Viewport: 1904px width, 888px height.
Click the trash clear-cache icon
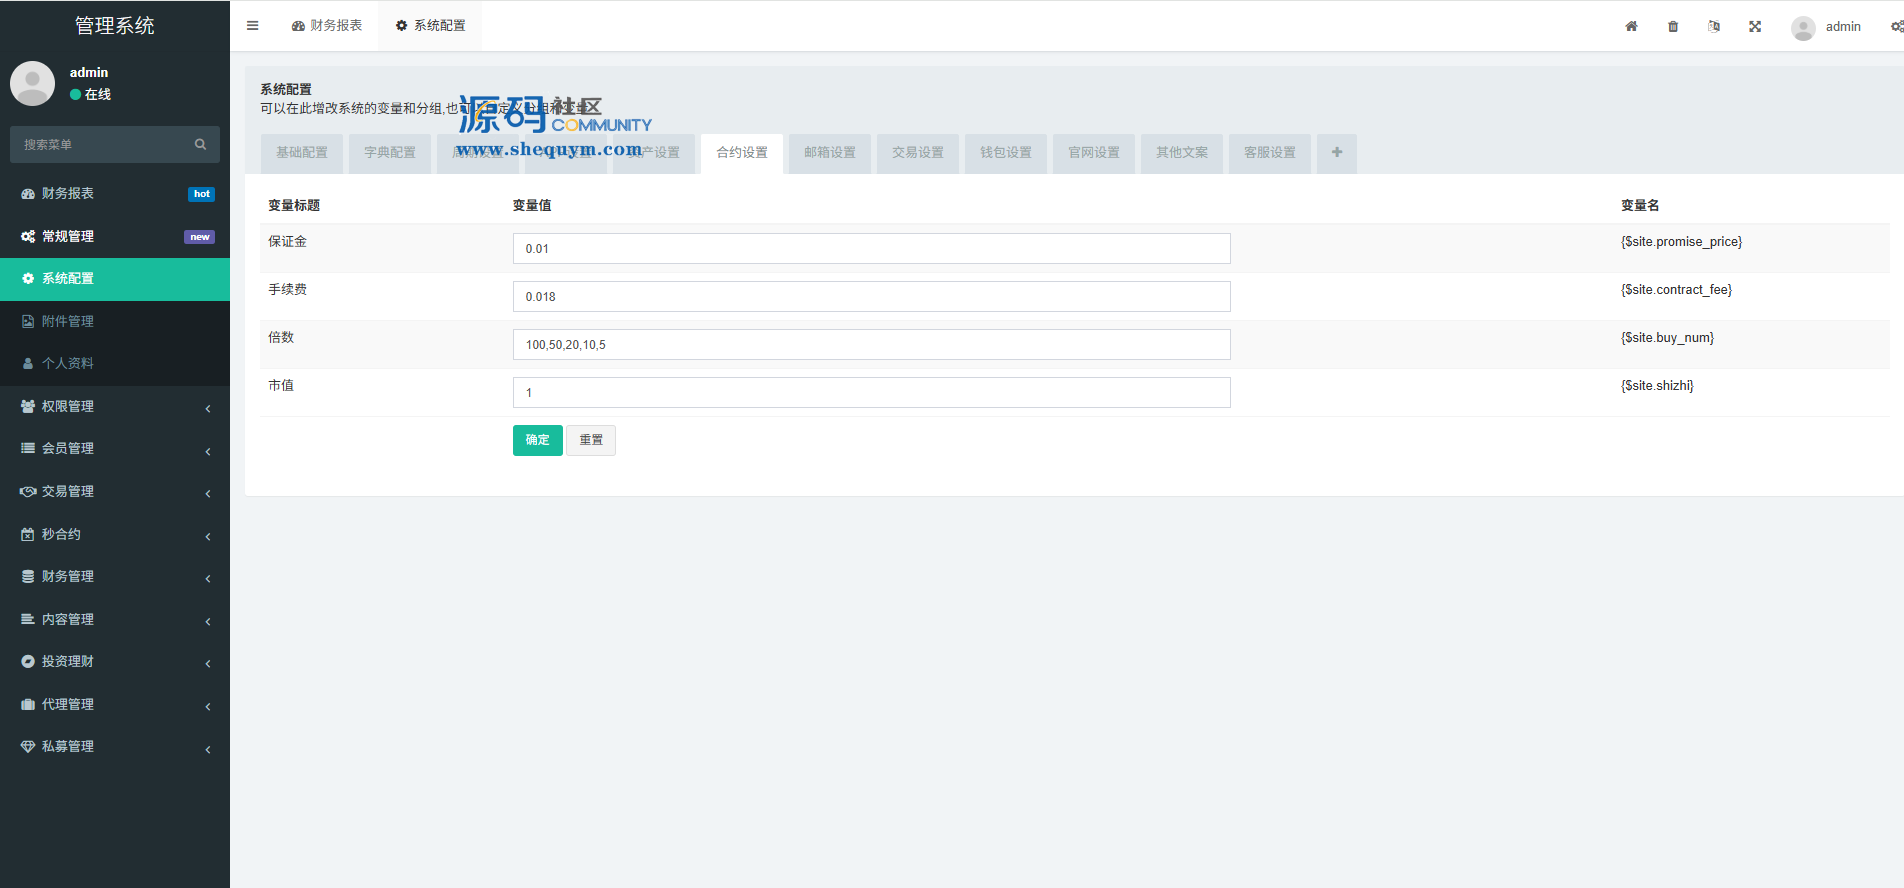pos(1673,26)
